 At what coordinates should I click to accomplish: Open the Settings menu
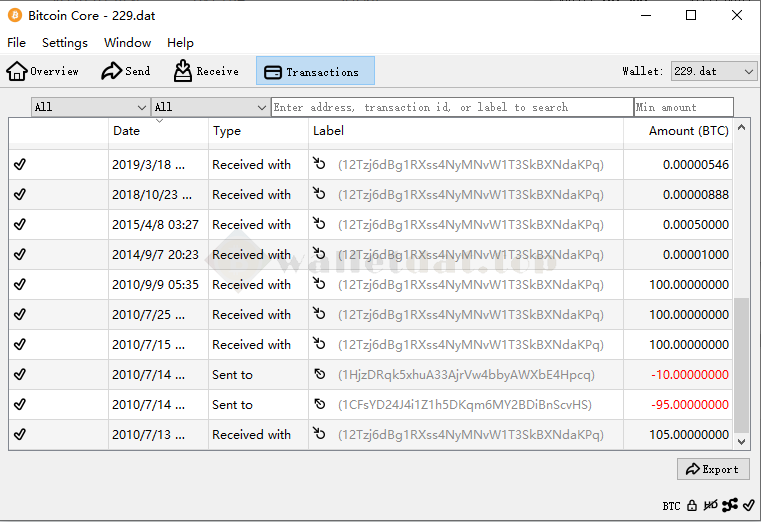tap(65, 43)
